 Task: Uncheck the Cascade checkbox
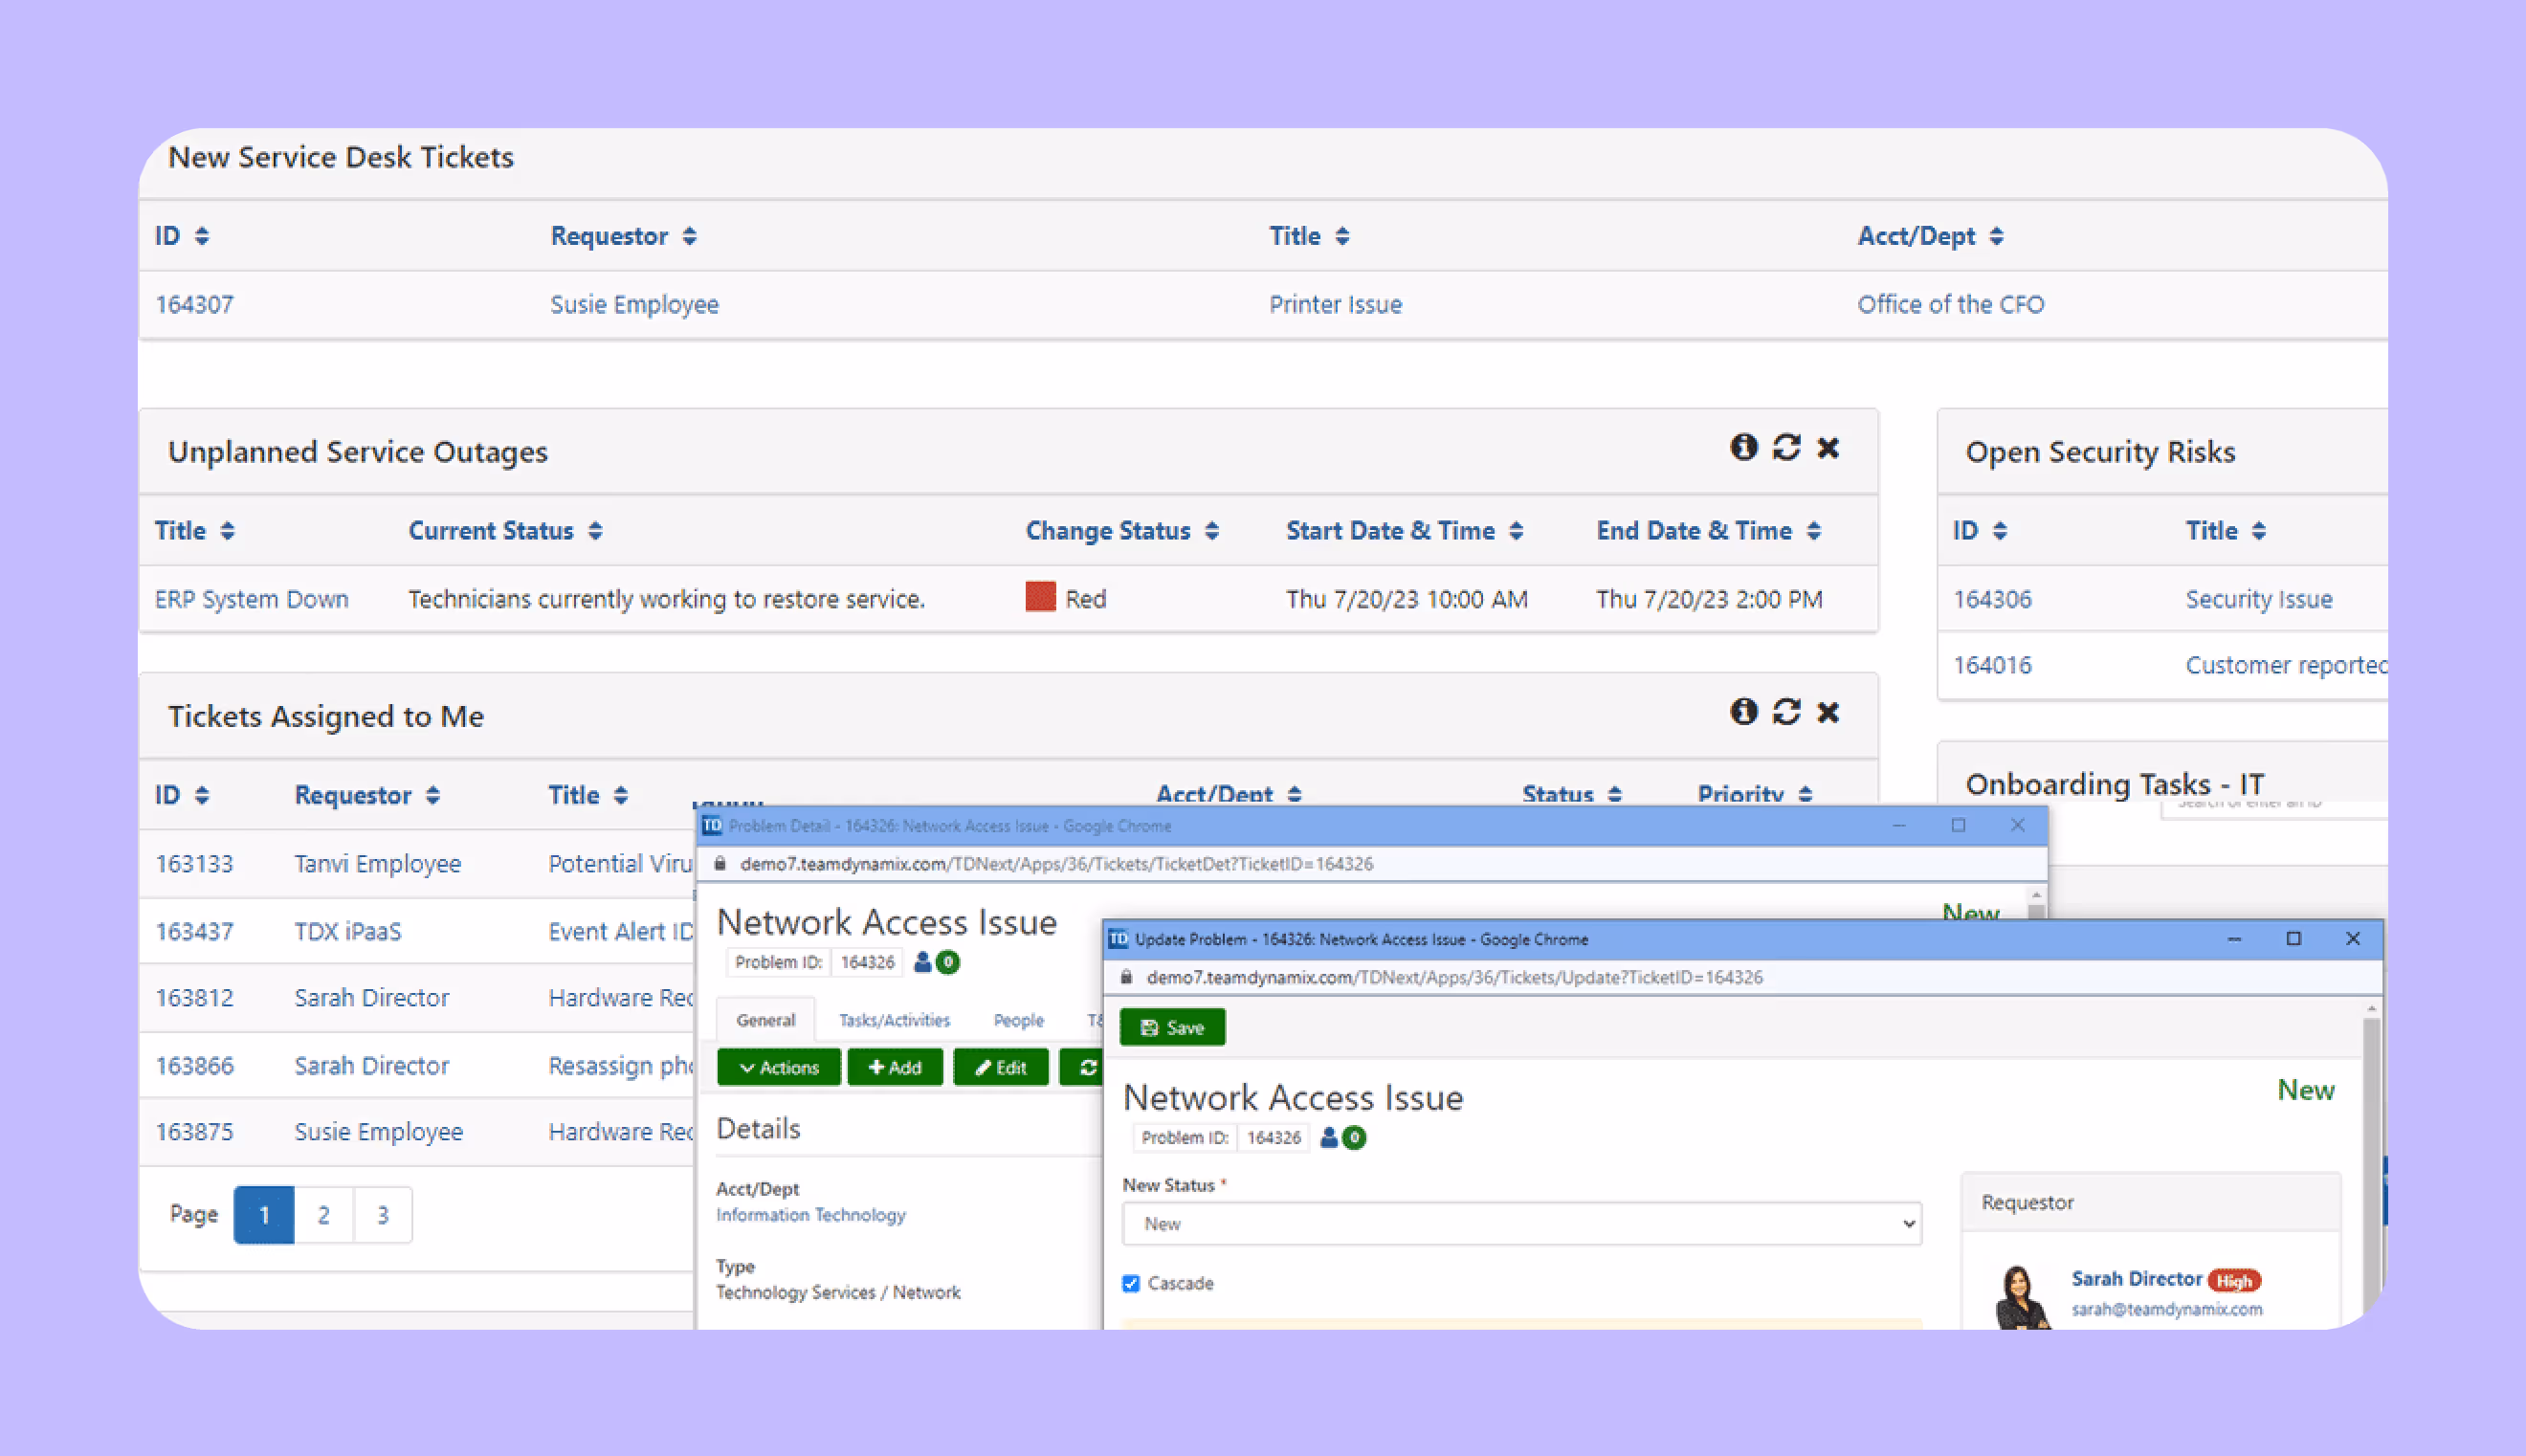coord(1131,1283)
